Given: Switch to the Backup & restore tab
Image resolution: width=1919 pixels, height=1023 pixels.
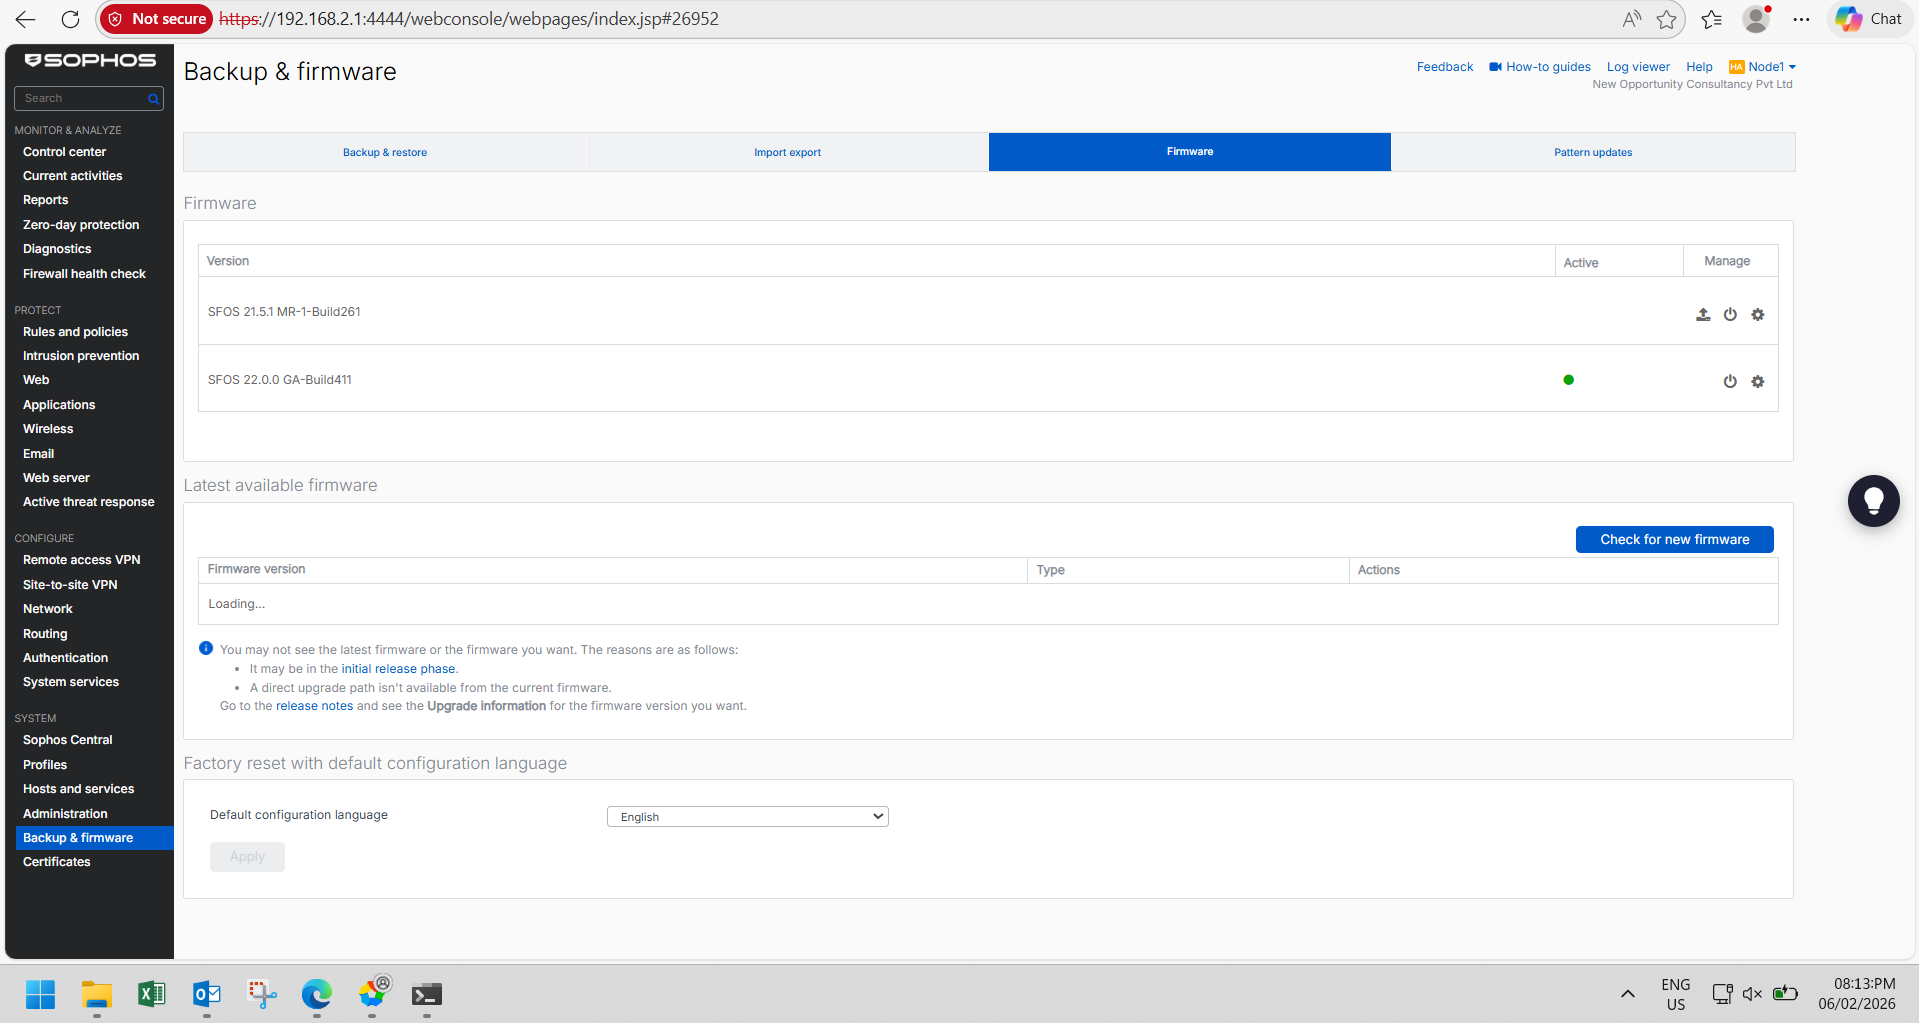Looking at the screenshot, I should [x=385, y=152].
